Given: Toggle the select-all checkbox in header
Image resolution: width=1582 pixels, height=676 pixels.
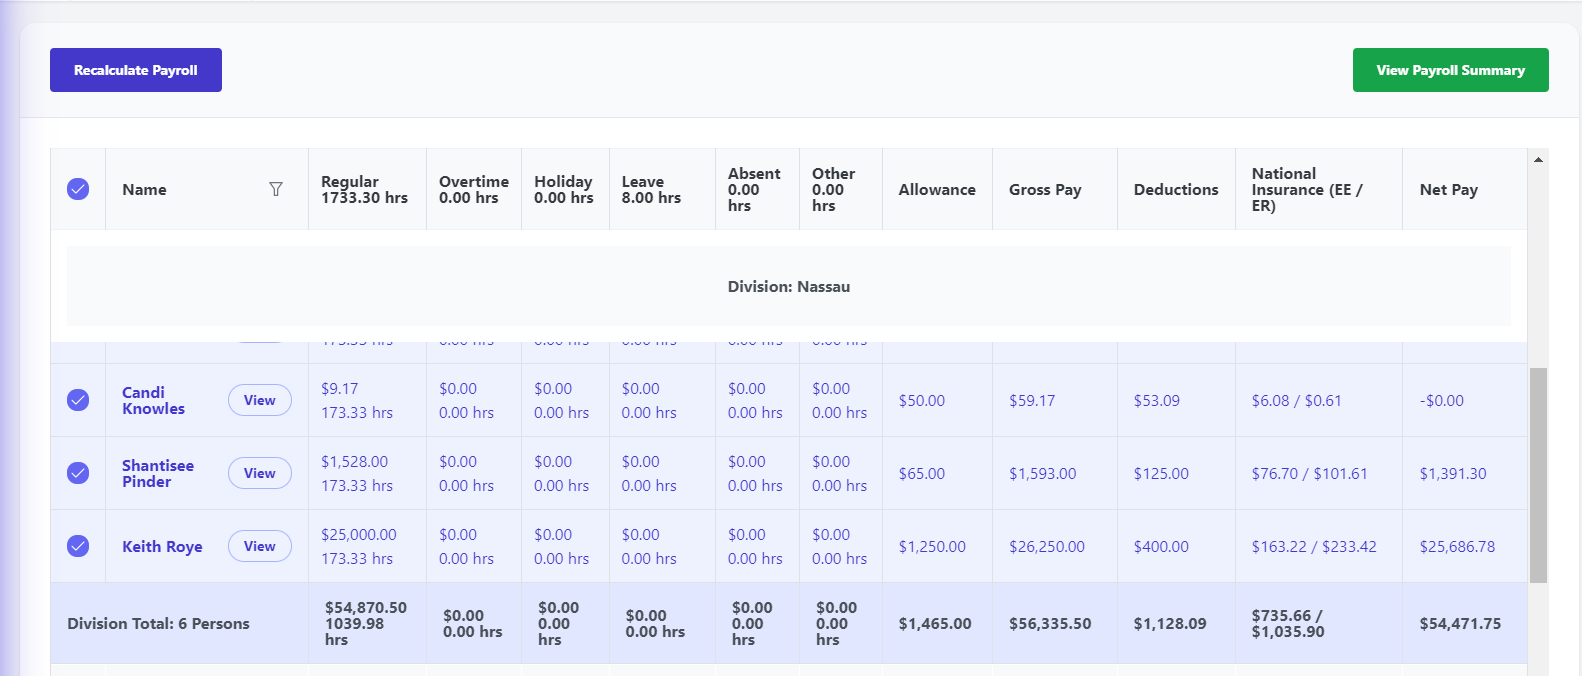Looking at the screenshot, I should point(78,189).
